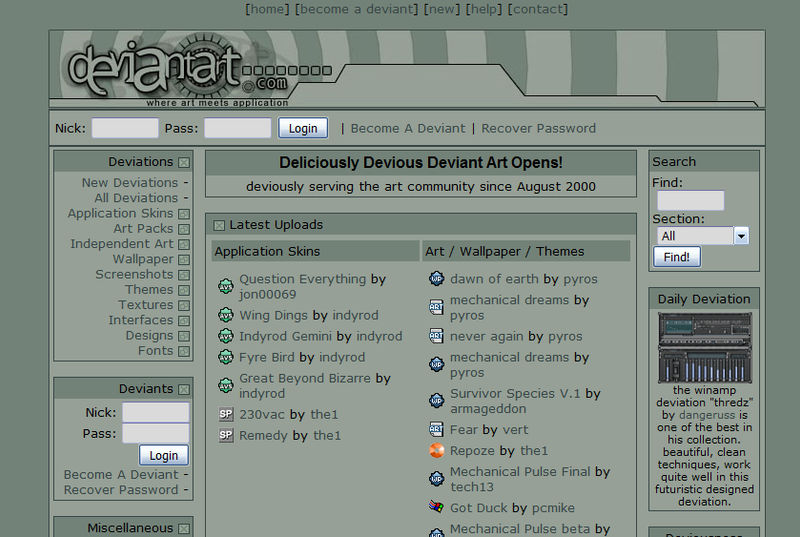Open the pcmike author link

pyautogui.click(x=553, y=508)
